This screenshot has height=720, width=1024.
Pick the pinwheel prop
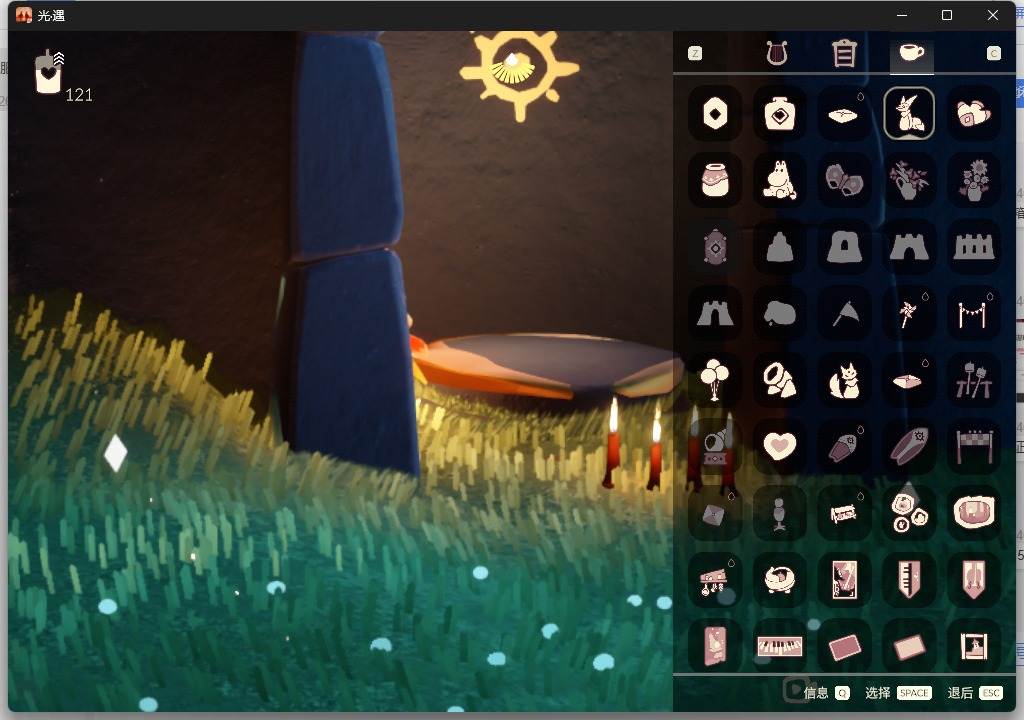(909, 314)
